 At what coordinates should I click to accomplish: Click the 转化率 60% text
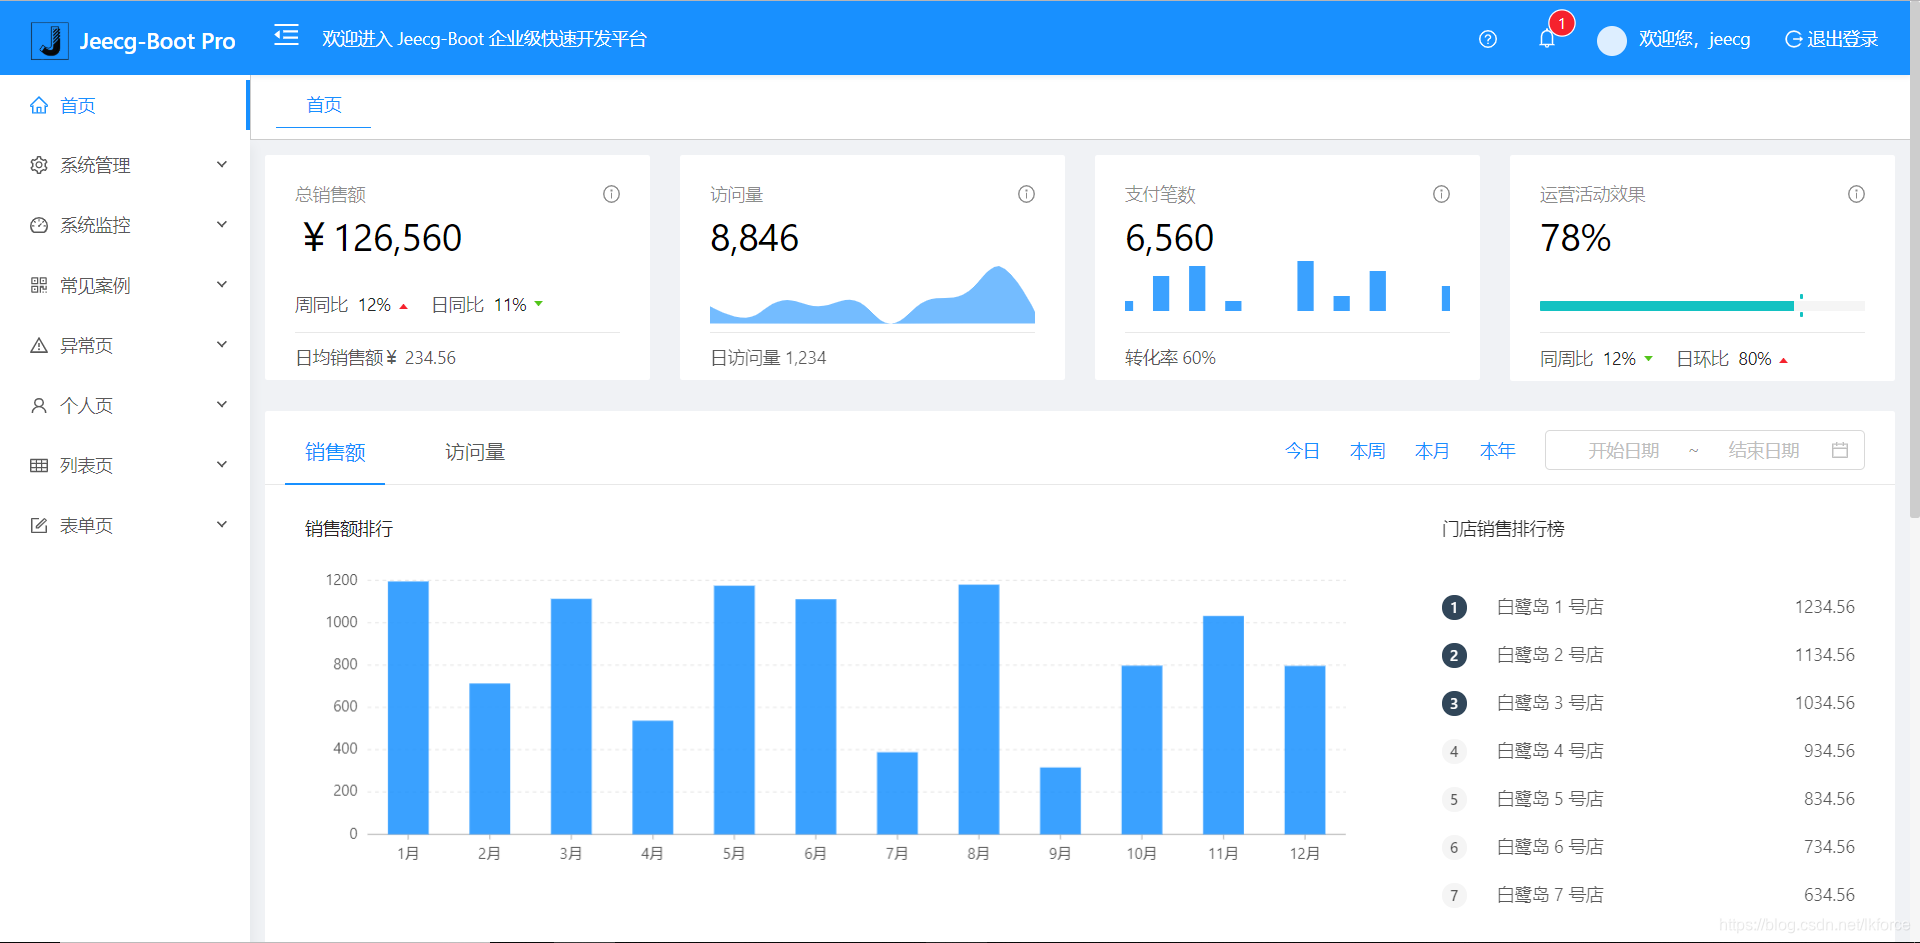tap(1170, 358)
